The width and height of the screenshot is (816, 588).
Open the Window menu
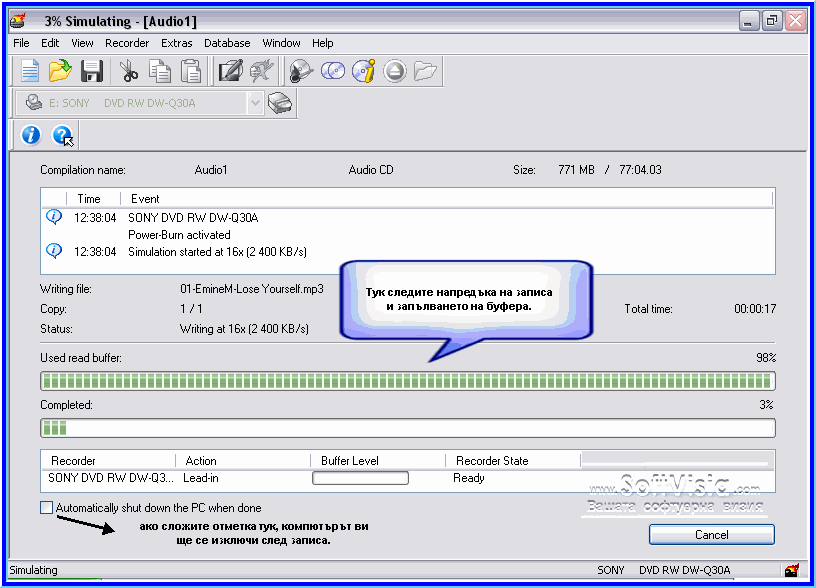[x=281, y=43]
